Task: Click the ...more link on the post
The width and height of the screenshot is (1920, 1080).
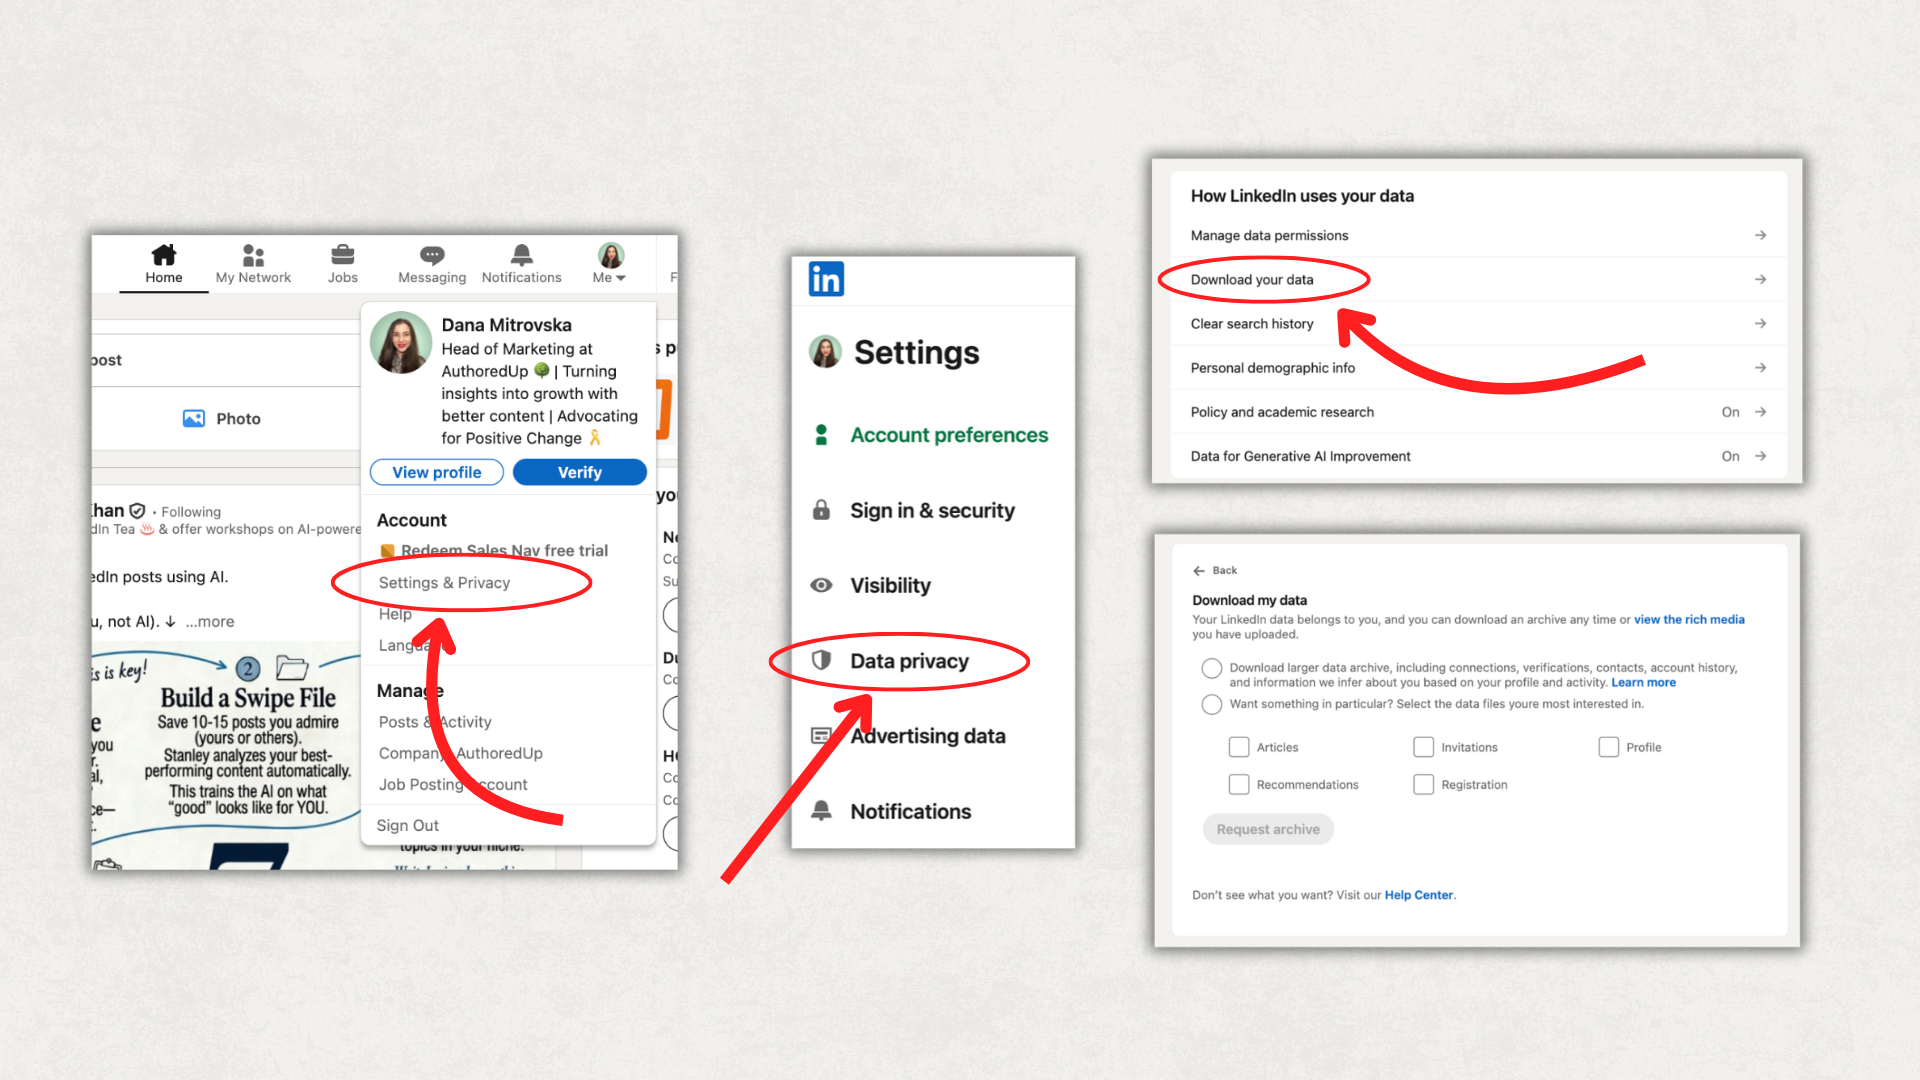Action: tap(210, 621)
